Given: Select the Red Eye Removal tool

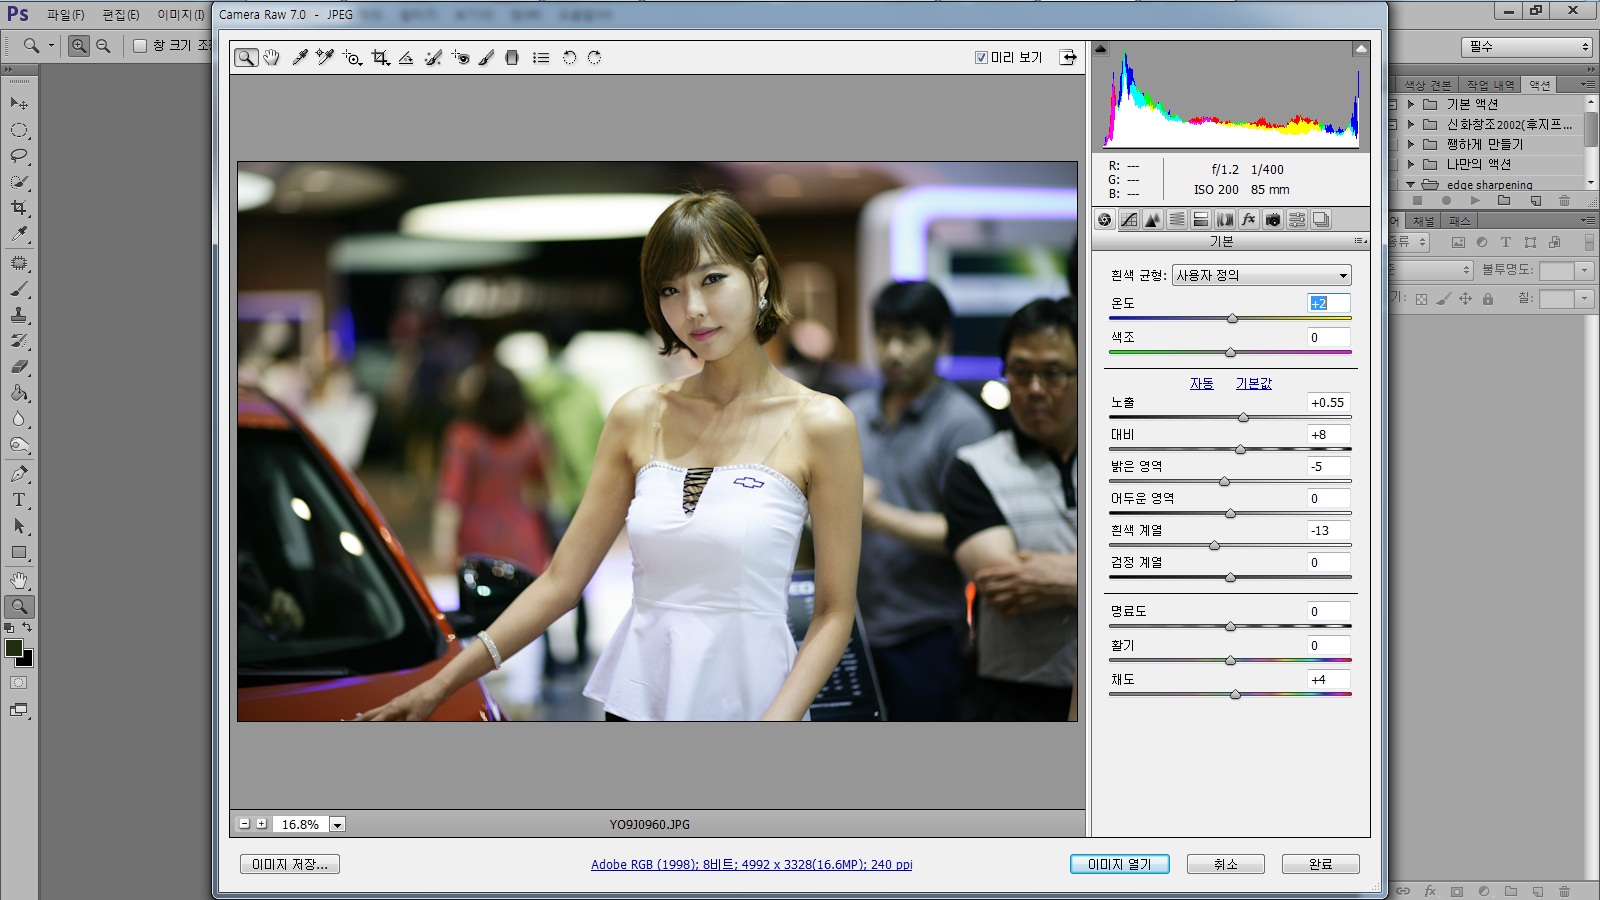Looking at the screenshot, I should (x=460, y=58).
